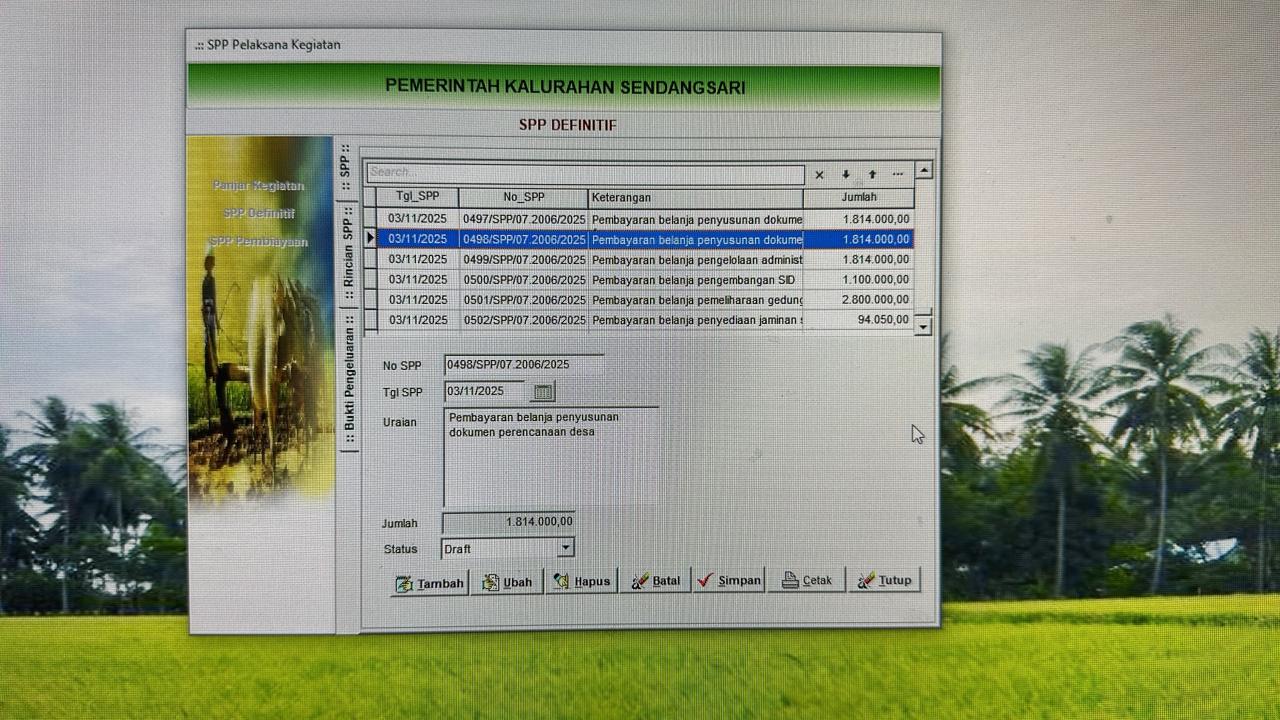
Task: Click the Tambah button to add SPP
Action: click(x=430, y=582)
